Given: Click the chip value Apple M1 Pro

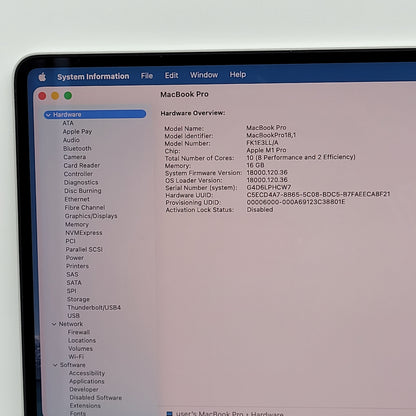Looking at the screenshot, I should click(266, 150).
